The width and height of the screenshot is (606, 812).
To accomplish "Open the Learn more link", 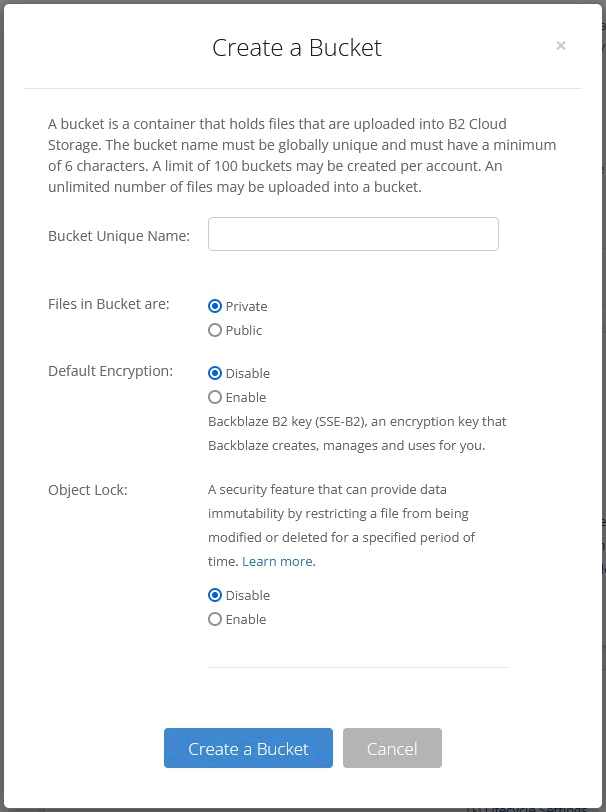I will click(x=278, y=562).
